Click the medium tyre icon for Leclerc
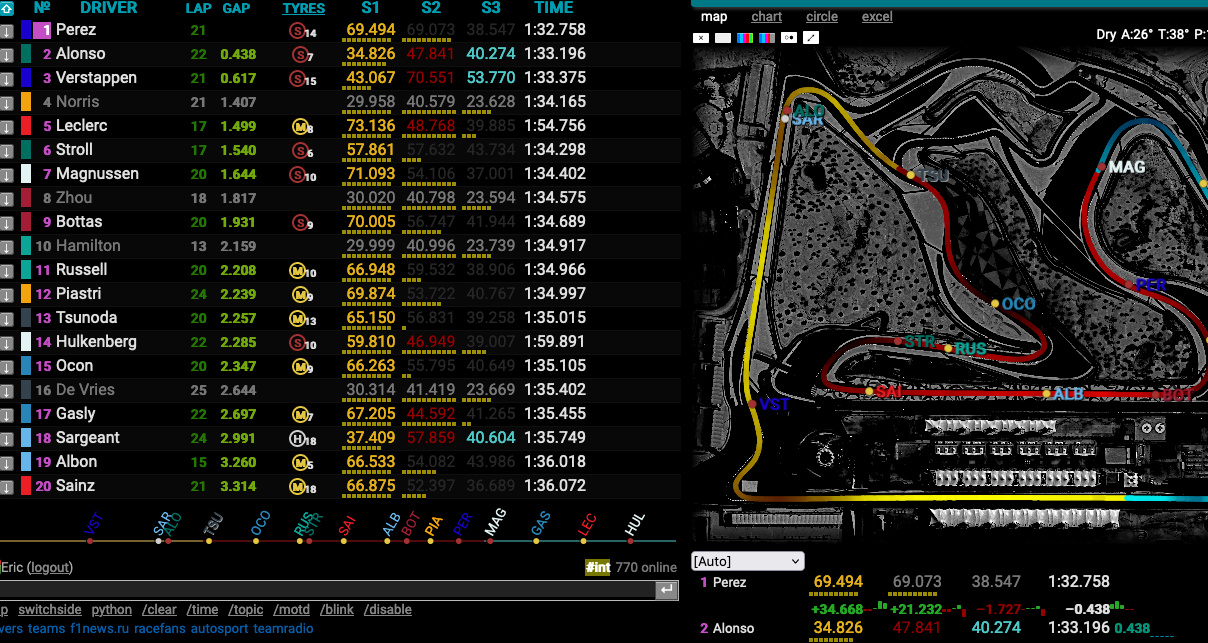This screenshot has width=1208, height=643. 298,127
